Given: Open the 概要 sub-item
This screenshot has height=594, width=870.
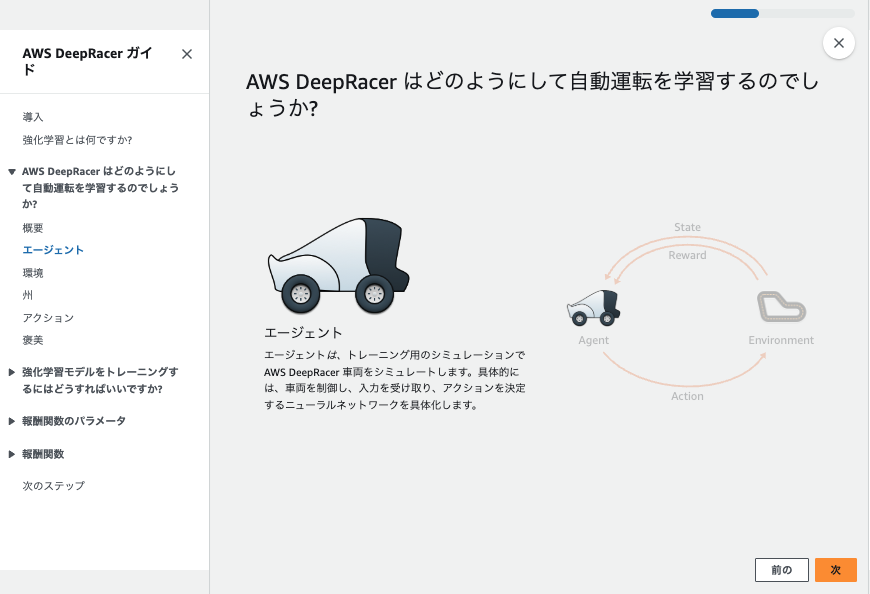Looking at the screenshot, I should click(x=34, y=227).
